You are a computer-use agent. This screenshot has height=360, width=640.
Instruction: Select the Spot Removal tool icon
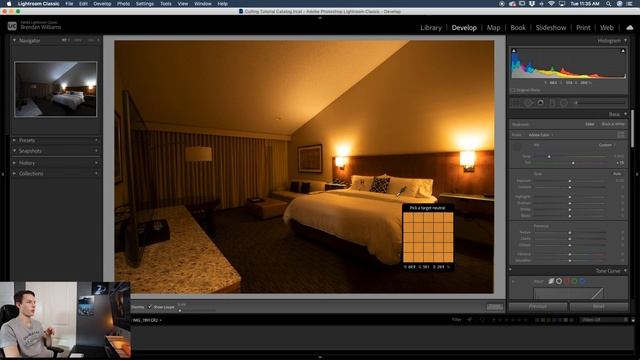click(529, 103)
